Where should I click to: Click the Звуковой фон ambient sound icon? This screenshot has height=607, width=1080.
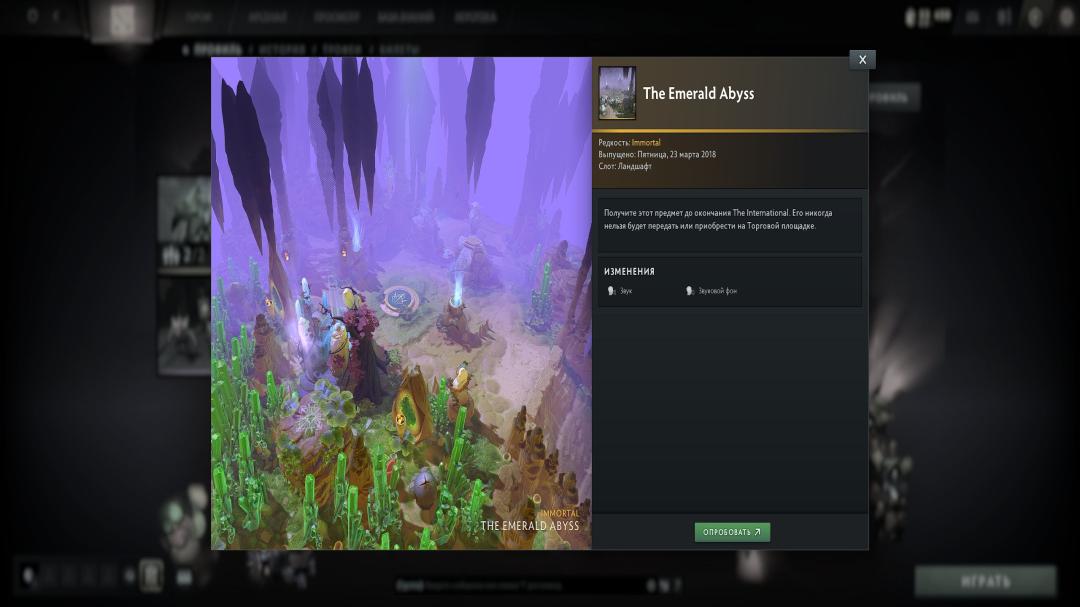pyautogui.click(x=689, y=291)
